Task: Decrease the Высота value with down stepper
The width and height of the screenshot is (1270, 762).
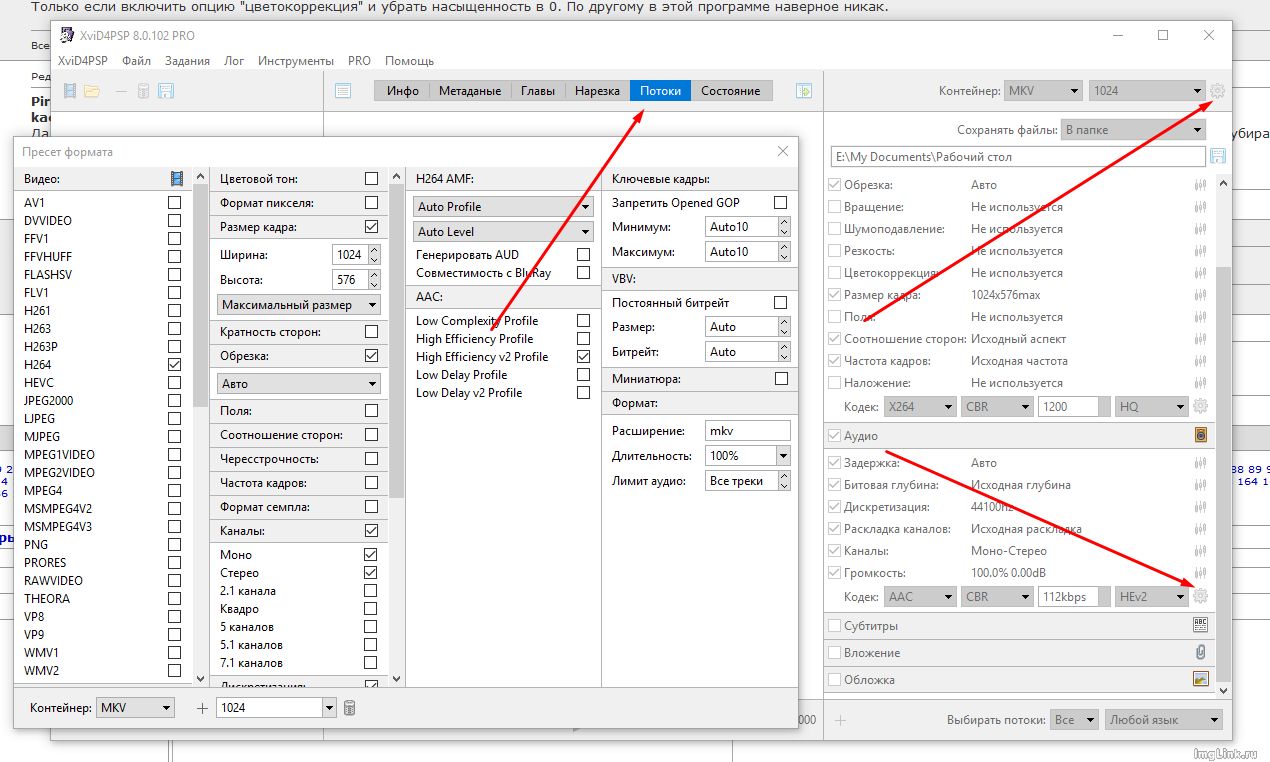Action: (375, 285)
